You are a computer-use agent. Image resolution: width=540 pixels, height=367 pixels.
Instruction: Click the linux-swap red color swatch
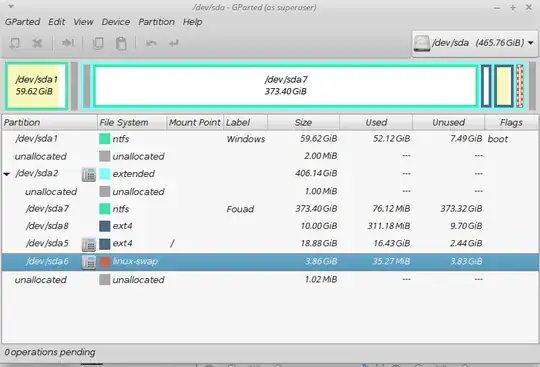pyautogui.click(x=104, y=262)
